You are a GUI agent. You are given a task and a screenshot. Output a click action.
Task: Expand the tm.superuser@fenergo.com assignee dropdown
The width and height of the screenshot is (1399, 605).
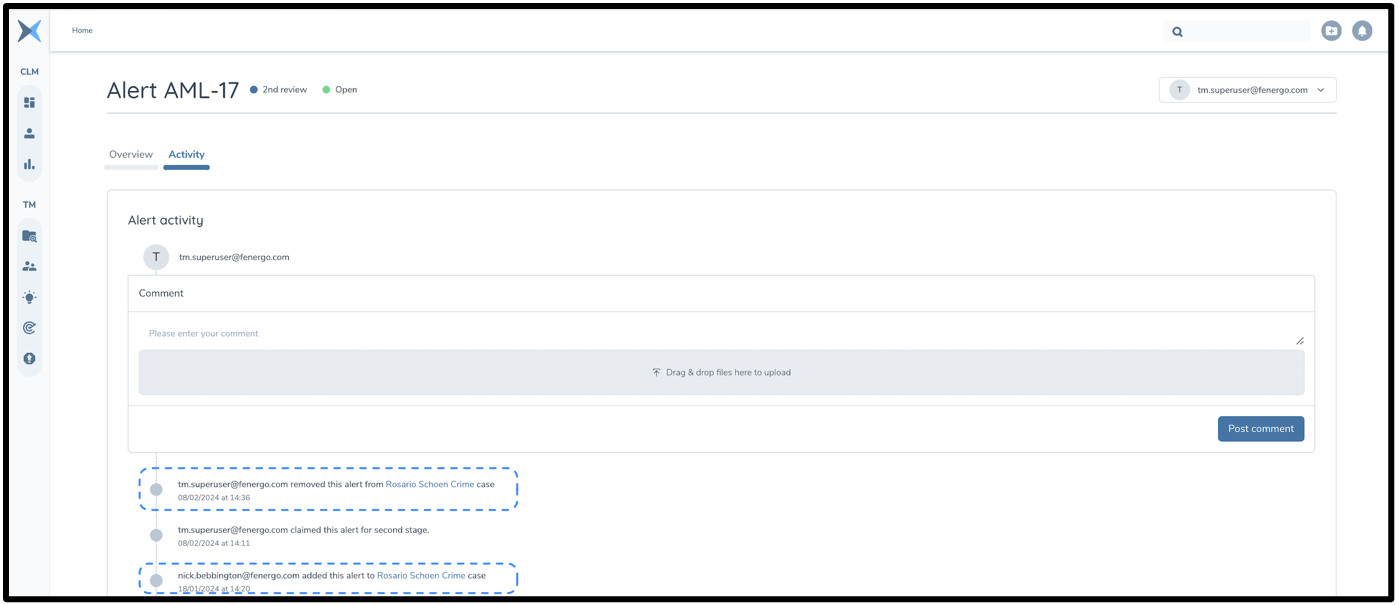click(x=1320, y=90)
